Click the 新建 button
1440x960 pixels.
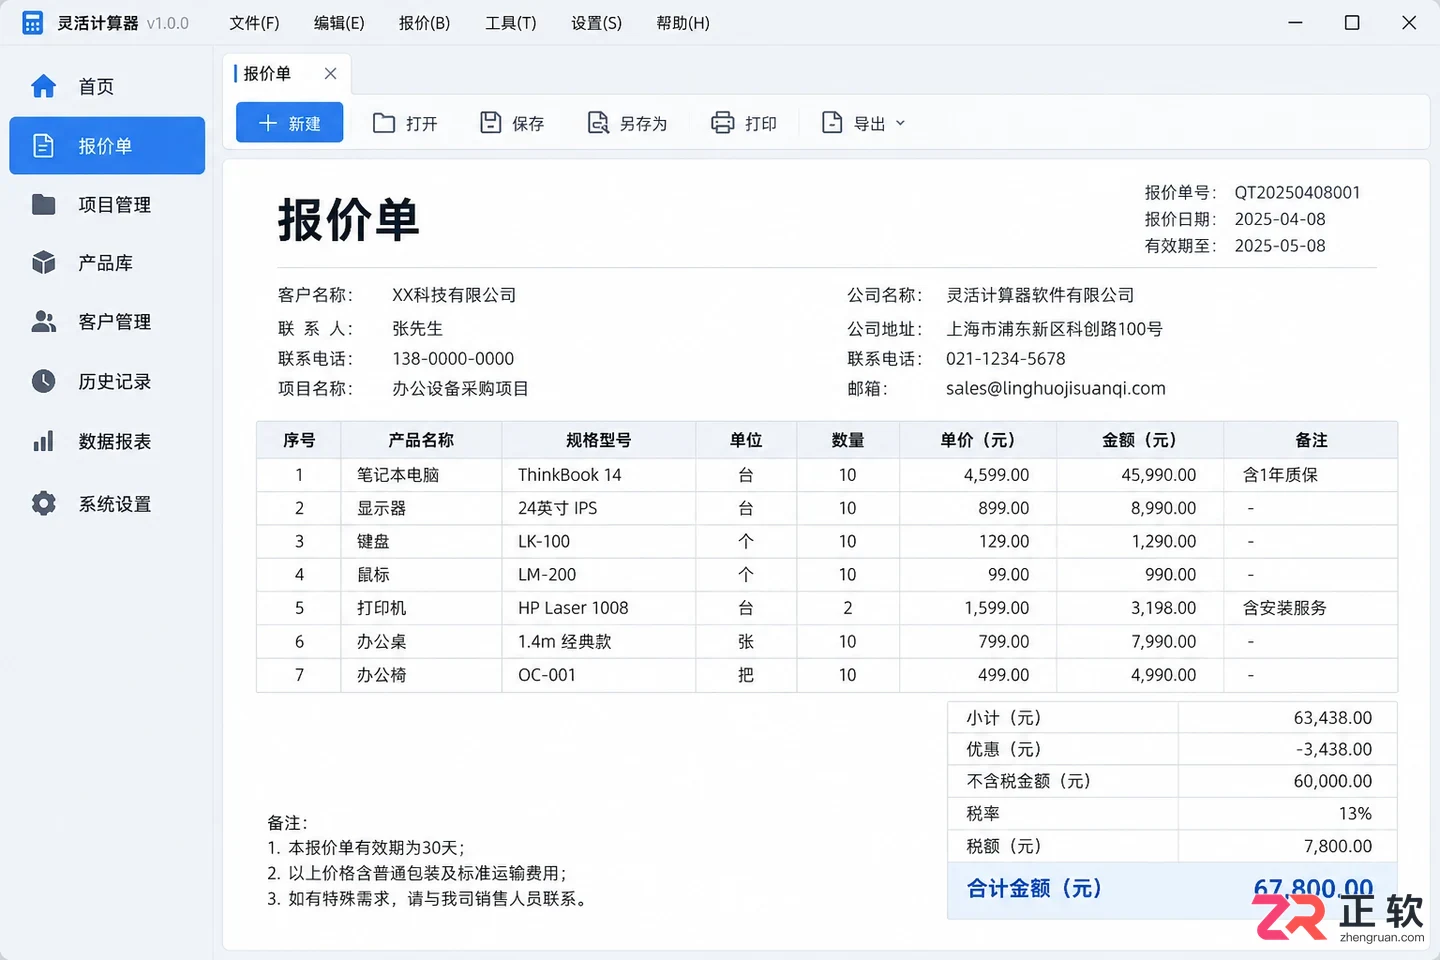pos(289,122)
